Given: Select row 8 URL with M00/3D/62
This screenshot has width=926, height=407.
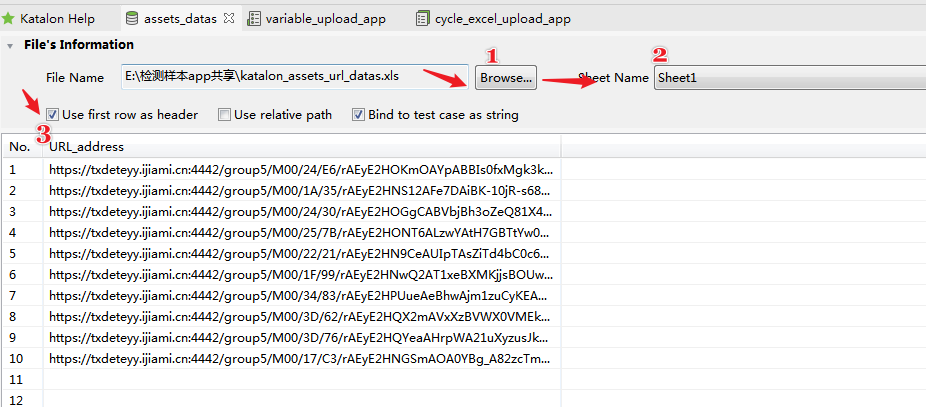Looking at the screenshot, I should click(302, 317).
